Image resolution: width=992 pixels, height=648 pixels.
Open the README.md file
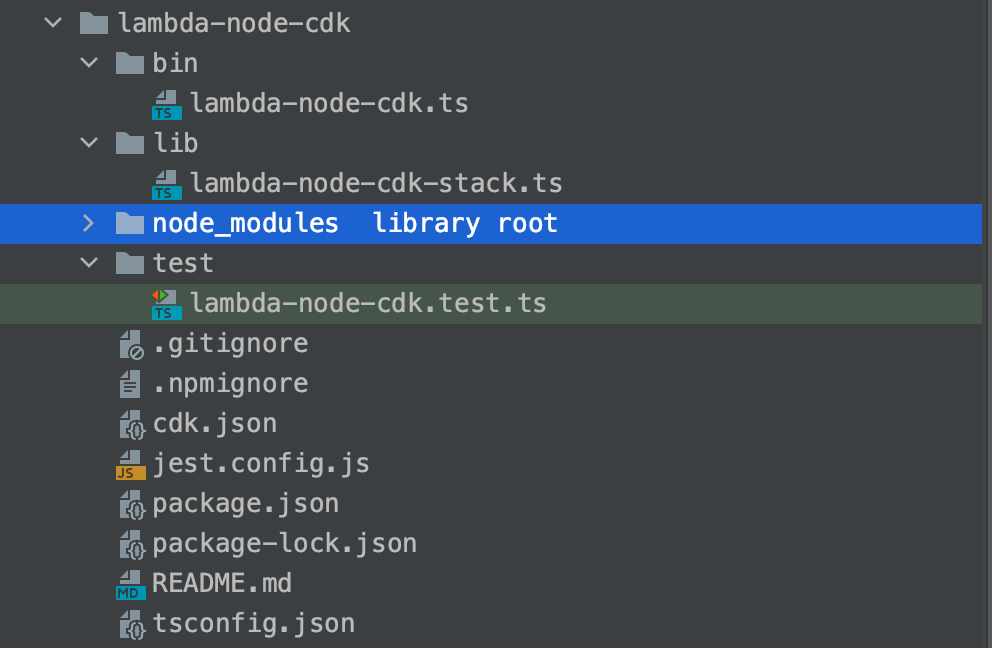pos(222,583)
